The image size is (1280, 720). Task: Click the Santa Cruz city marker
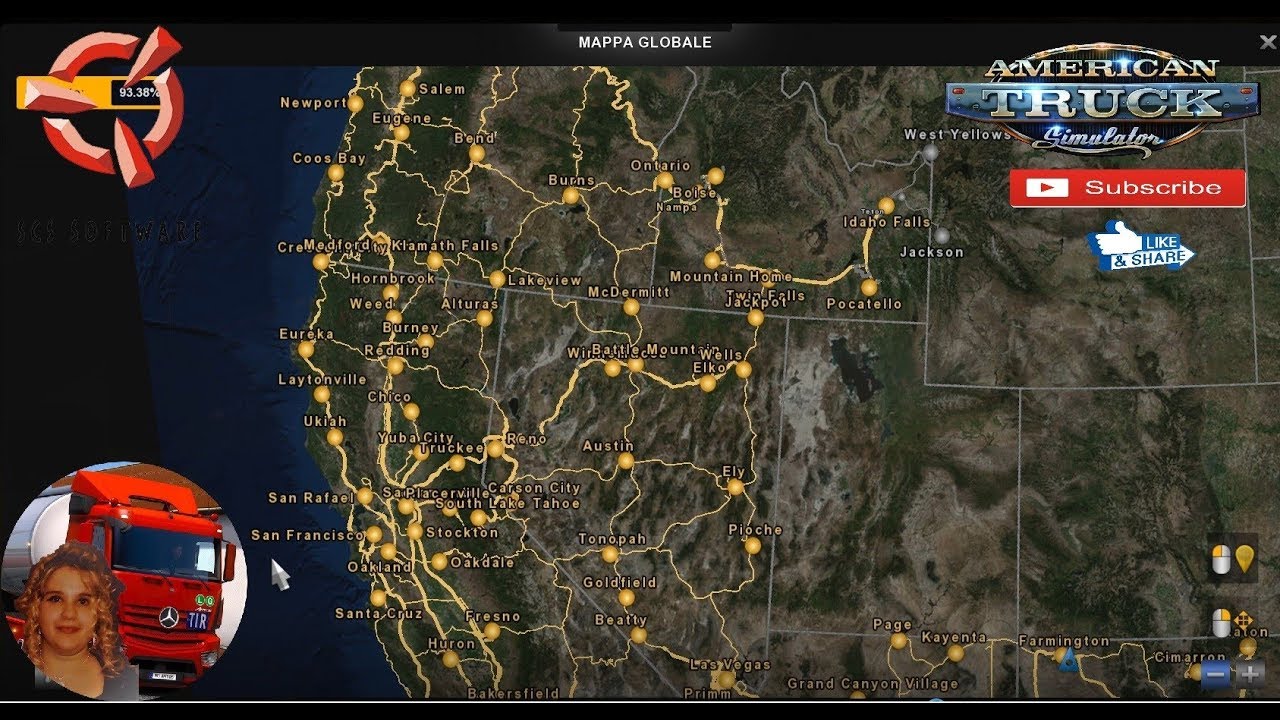click(x=378, y=598)
